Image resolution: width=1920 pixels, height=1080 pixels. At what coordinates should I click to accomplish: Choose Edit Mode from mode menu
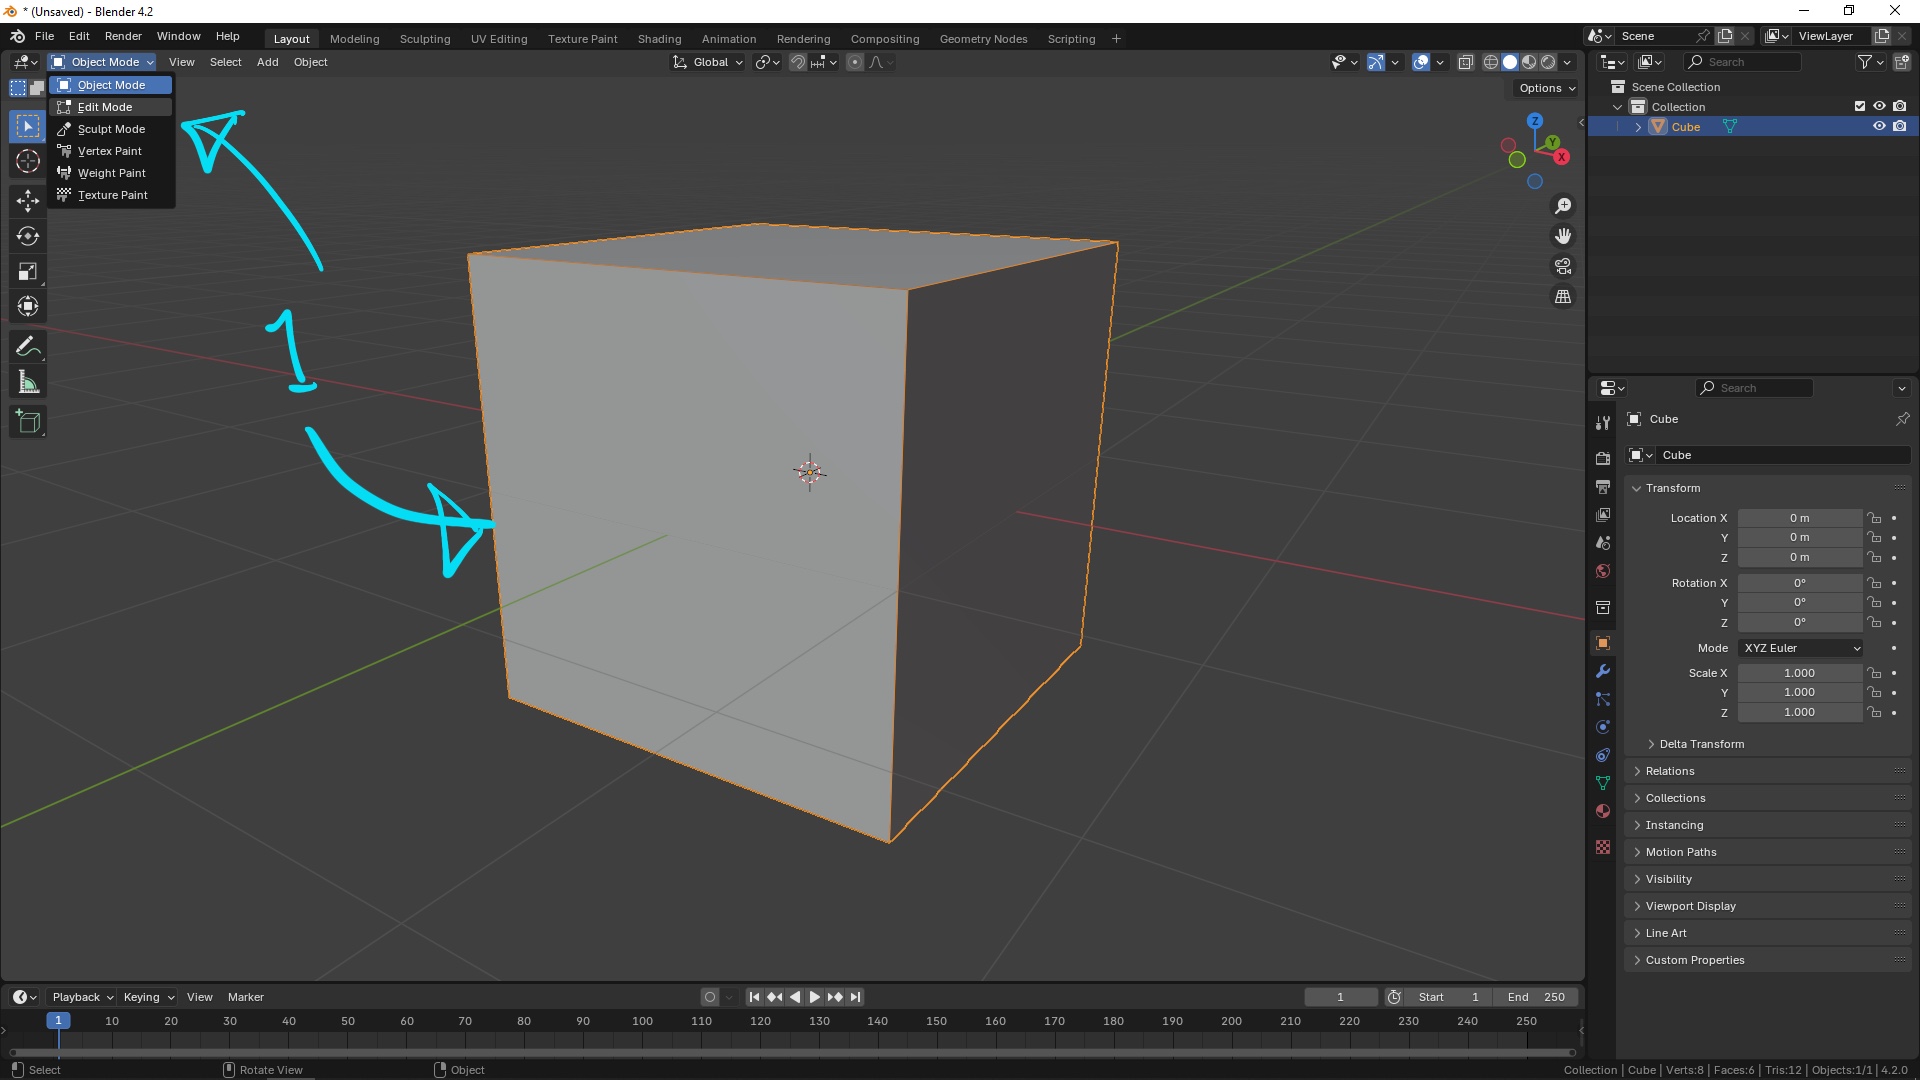[111, 107]
